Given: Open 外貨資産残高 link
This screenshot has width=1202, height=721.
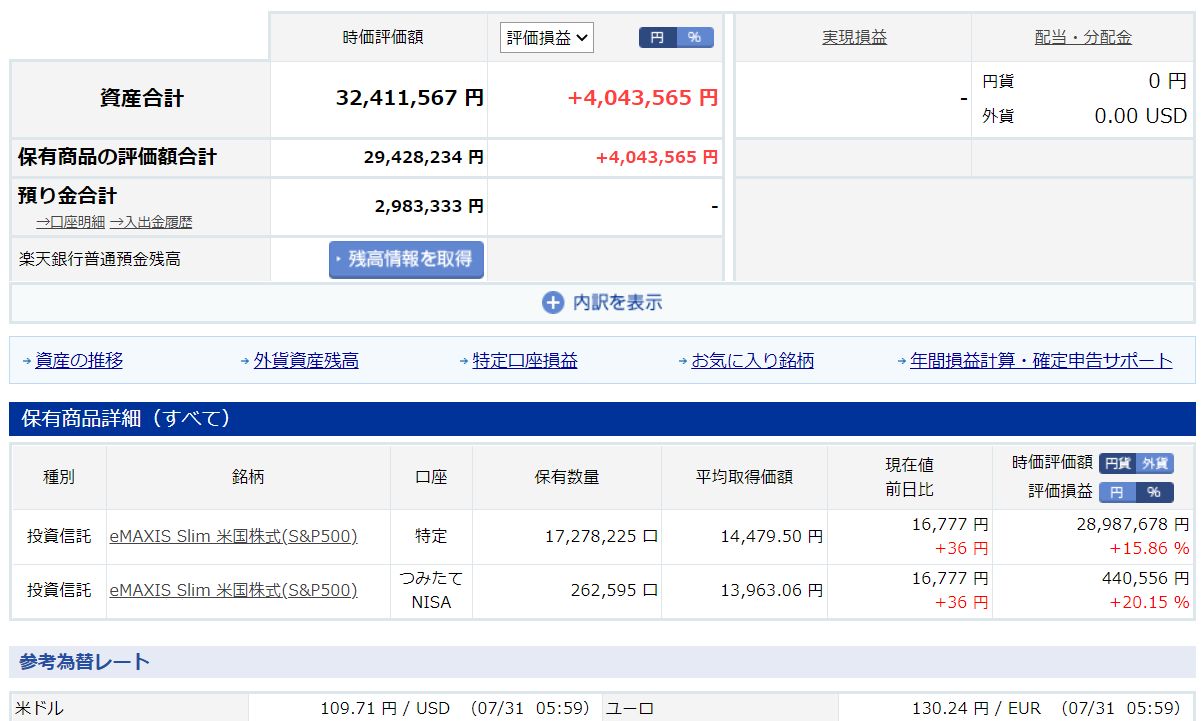Looking at the screenshot, I should (x=306, y=361).
